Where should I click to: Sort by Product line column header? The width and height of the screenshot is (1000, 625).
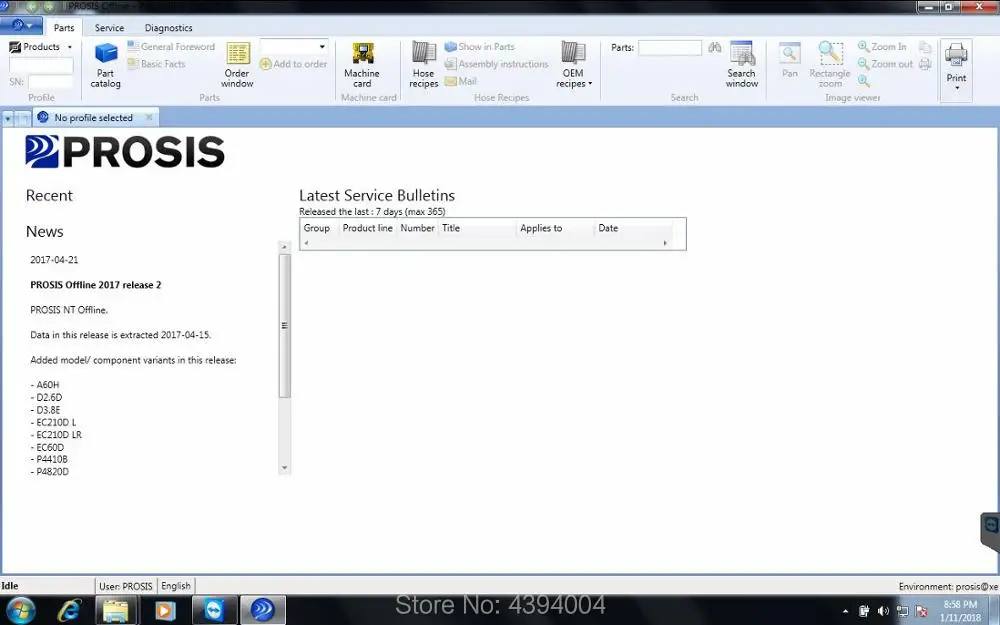(368, 228)
